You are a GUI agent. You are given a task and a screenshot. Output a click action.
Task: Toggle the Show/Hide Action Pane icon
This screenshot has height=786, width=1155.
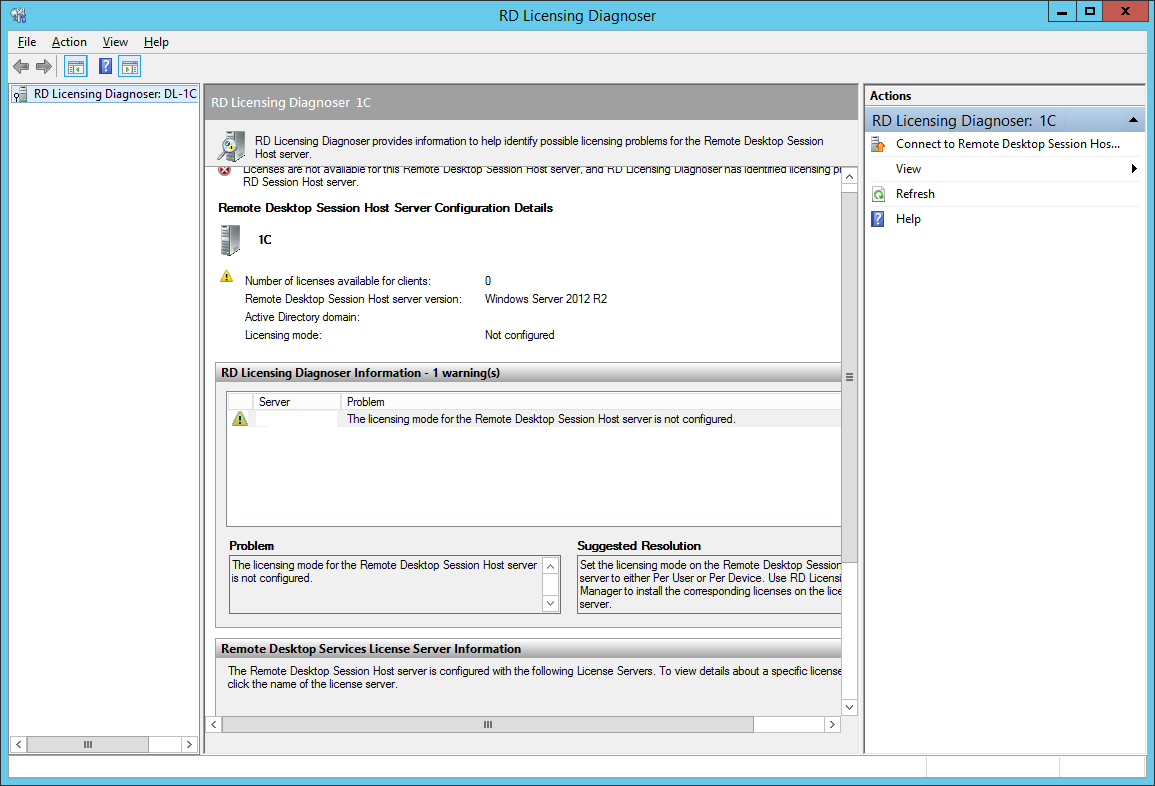click(x=130, y=67)
